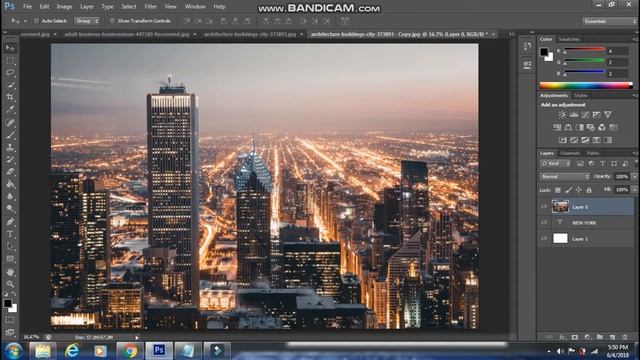Image resolution: width=640 pixels, height=360 pixels.
Task: Add an Invert adjustment
Action: (x=562, y=140)
